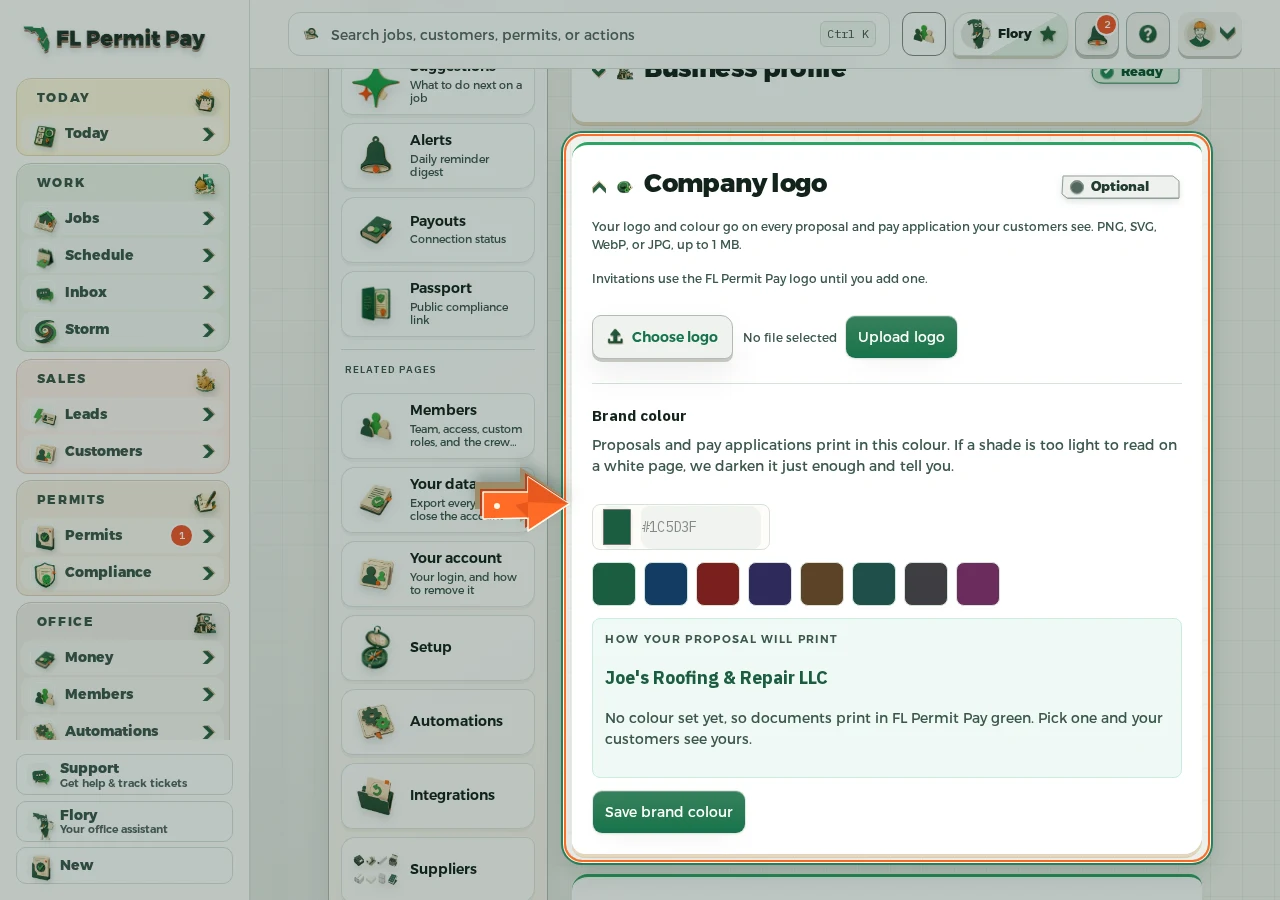The height and width of the screenshot is (900, 1280).
Task: Open the notifications bell with badge
Action: pos(1097,34)
